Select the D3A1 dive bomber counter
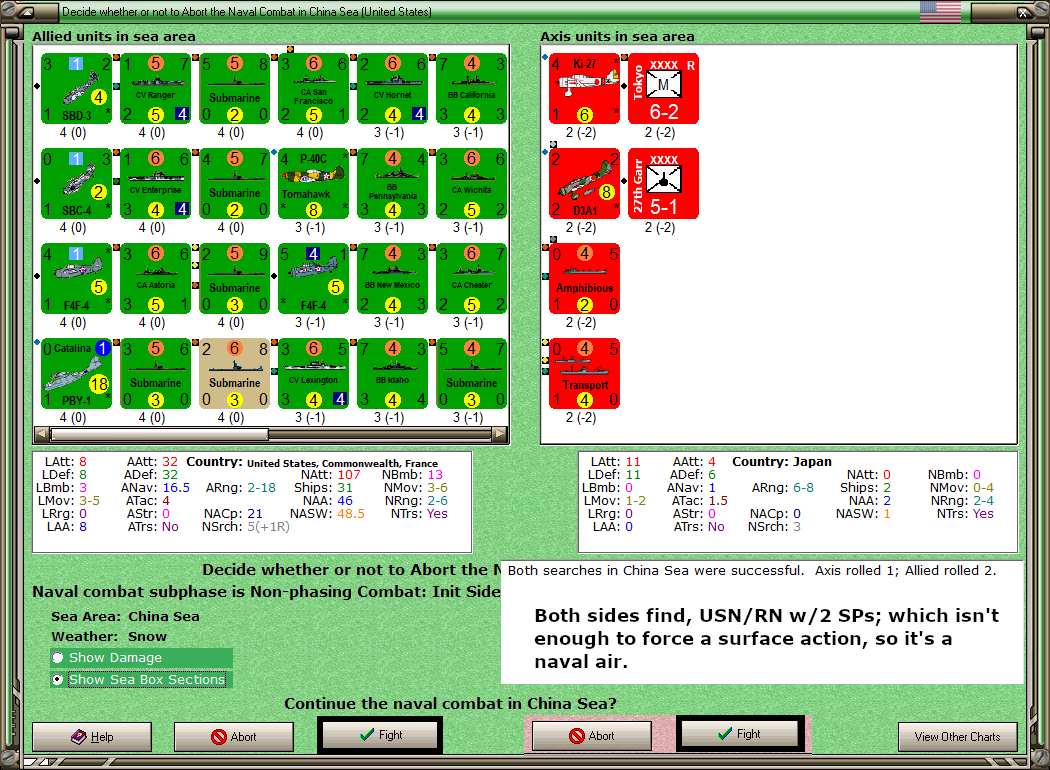Screen dimensions: 1050x770 point(585,184)
